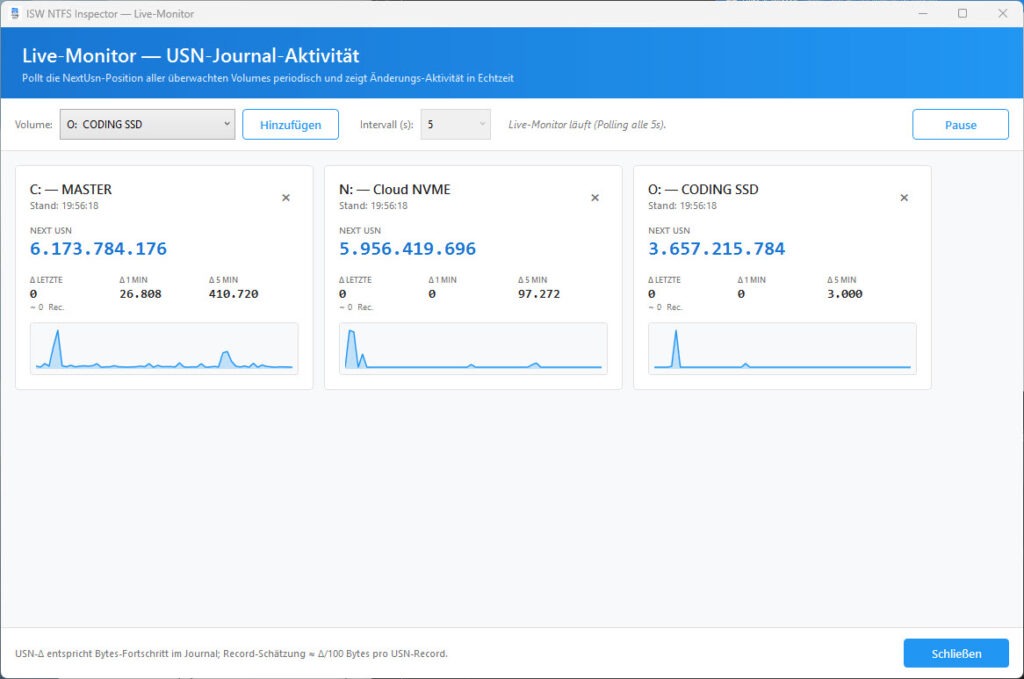The image size is (1024, 679).
Task: Maximize the Live-Monitor window
Action: pos(962,13)
